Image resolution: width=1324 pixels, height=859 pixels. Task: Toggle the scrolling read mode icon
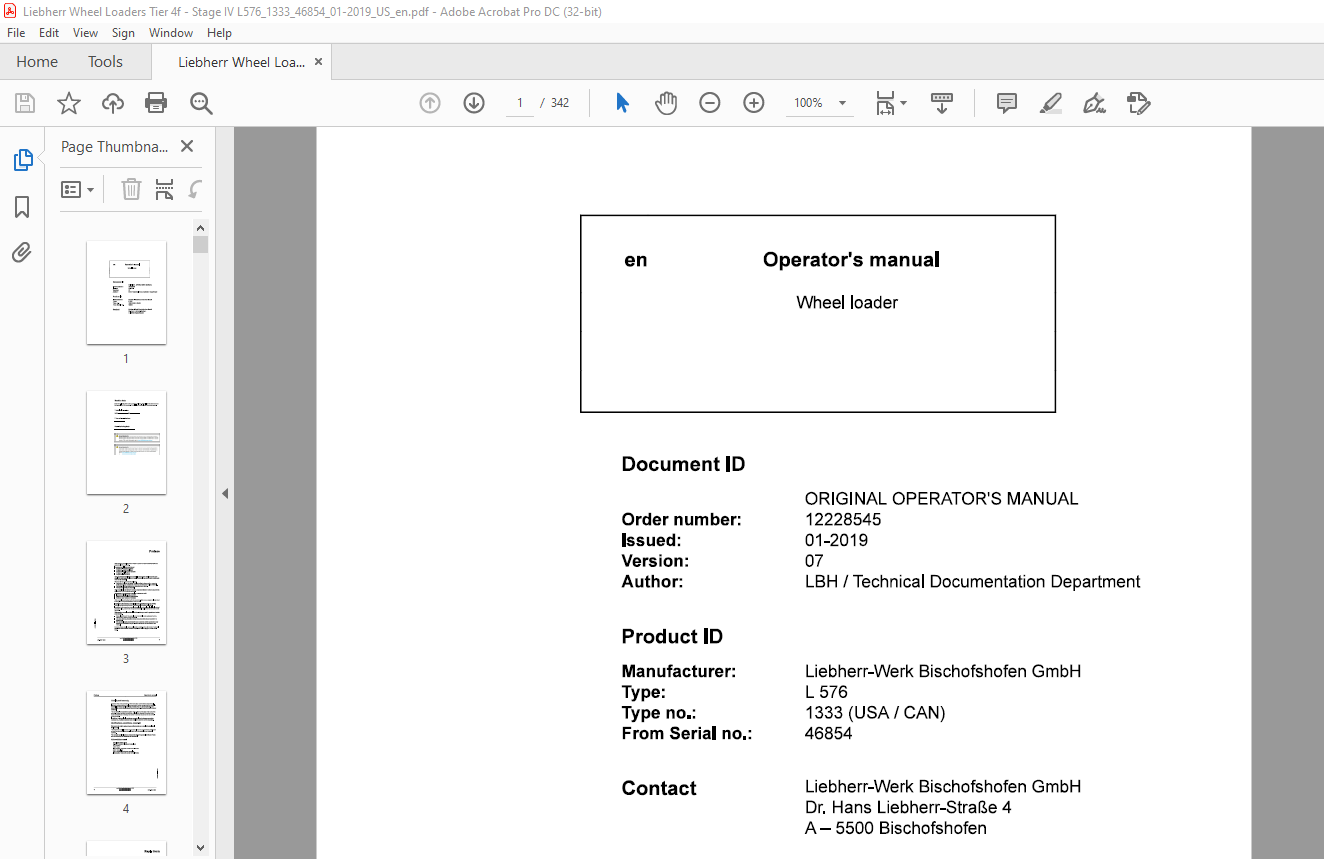click(942, 103)
